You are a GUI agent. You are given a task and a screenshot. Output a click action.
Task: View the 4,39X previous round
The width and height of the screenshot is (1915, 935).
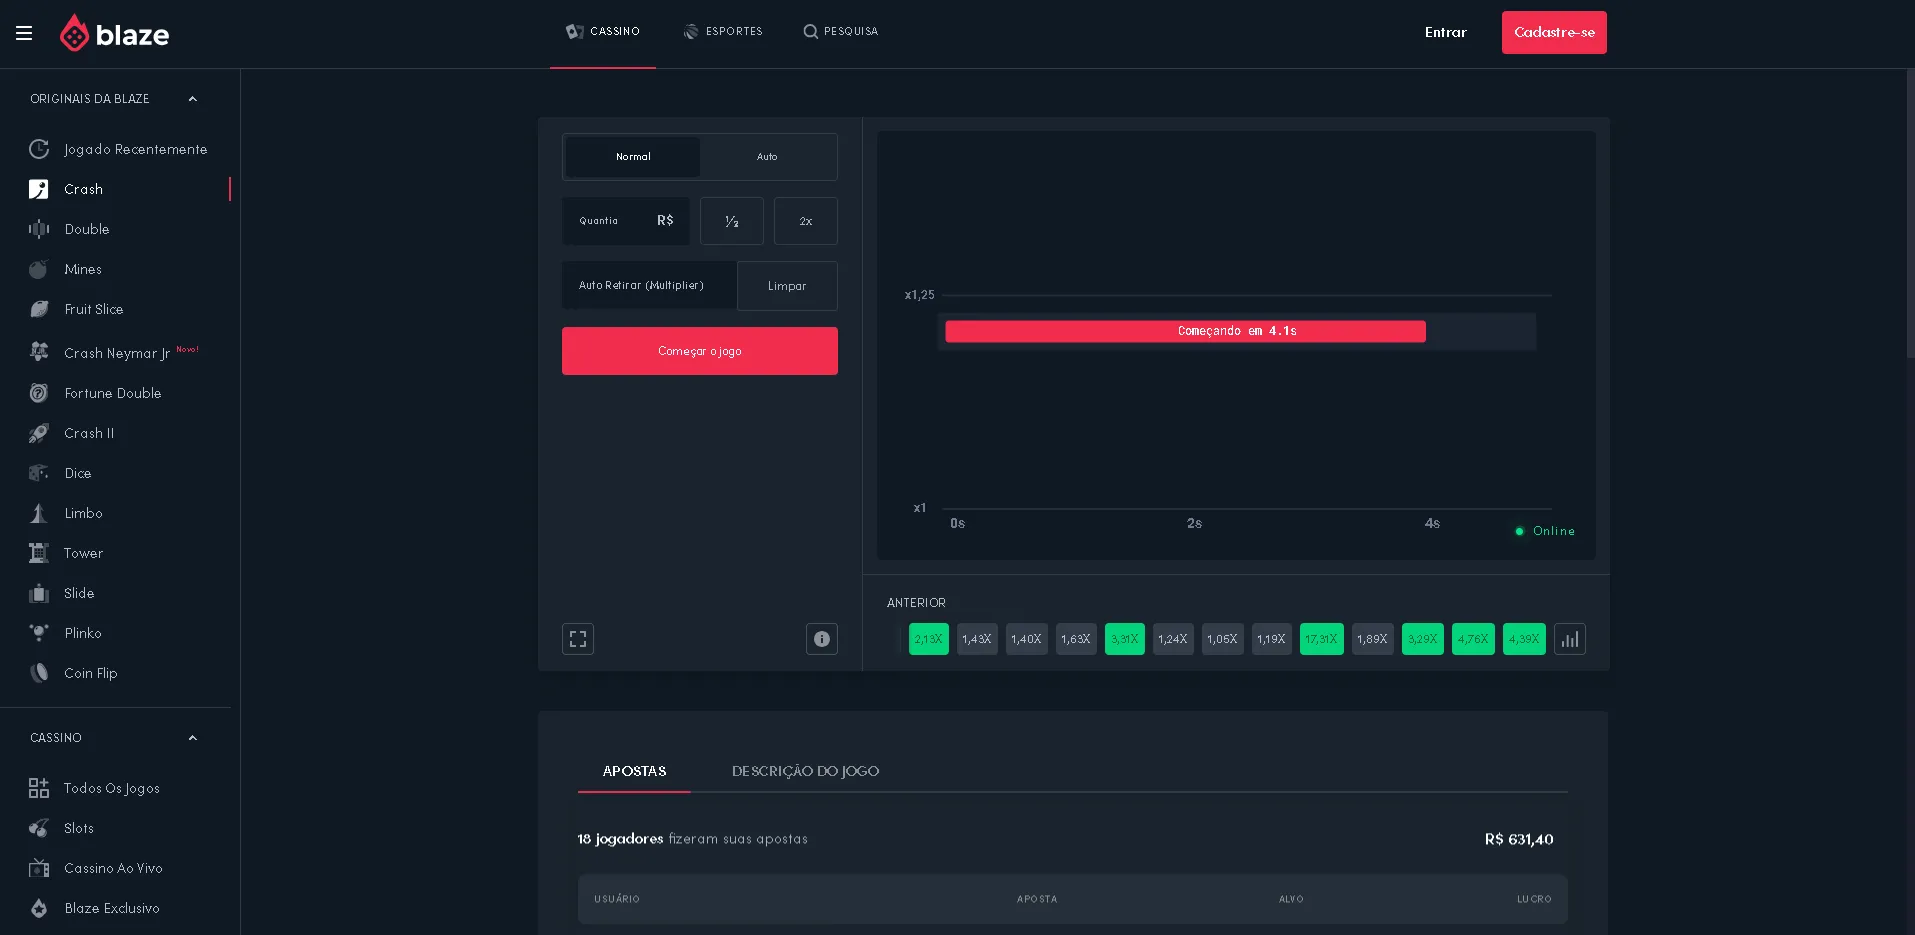click(1524, 639)
